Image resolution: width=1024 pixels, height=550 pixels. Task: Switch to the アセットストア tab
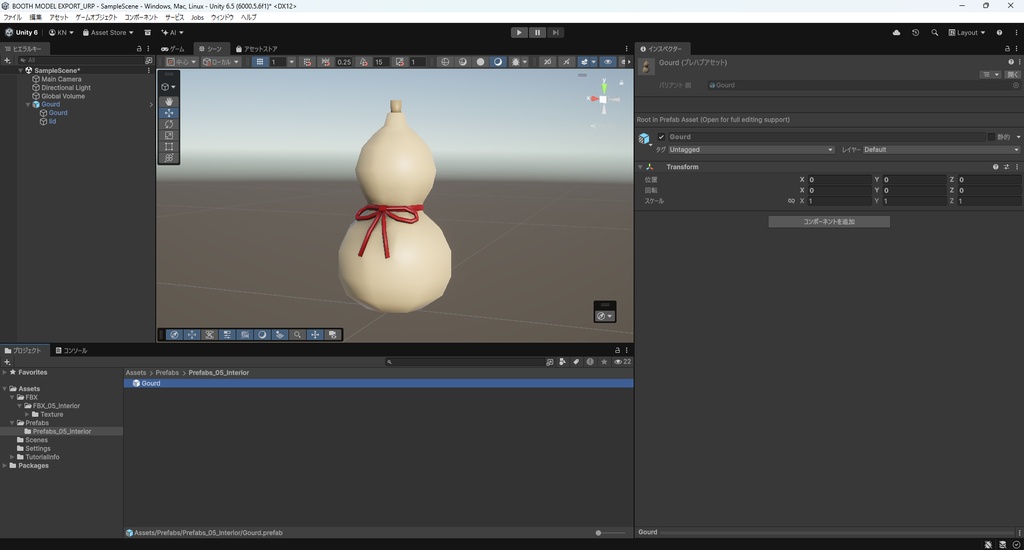pyautogui.click(x=257, y=49)
